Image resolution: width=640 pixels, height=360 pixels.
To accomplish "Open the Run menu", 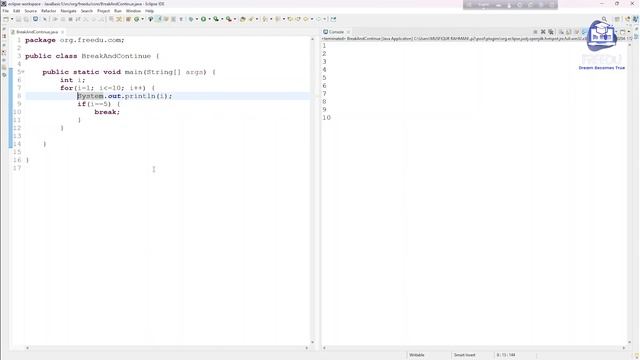I will (x=118, y=11).
